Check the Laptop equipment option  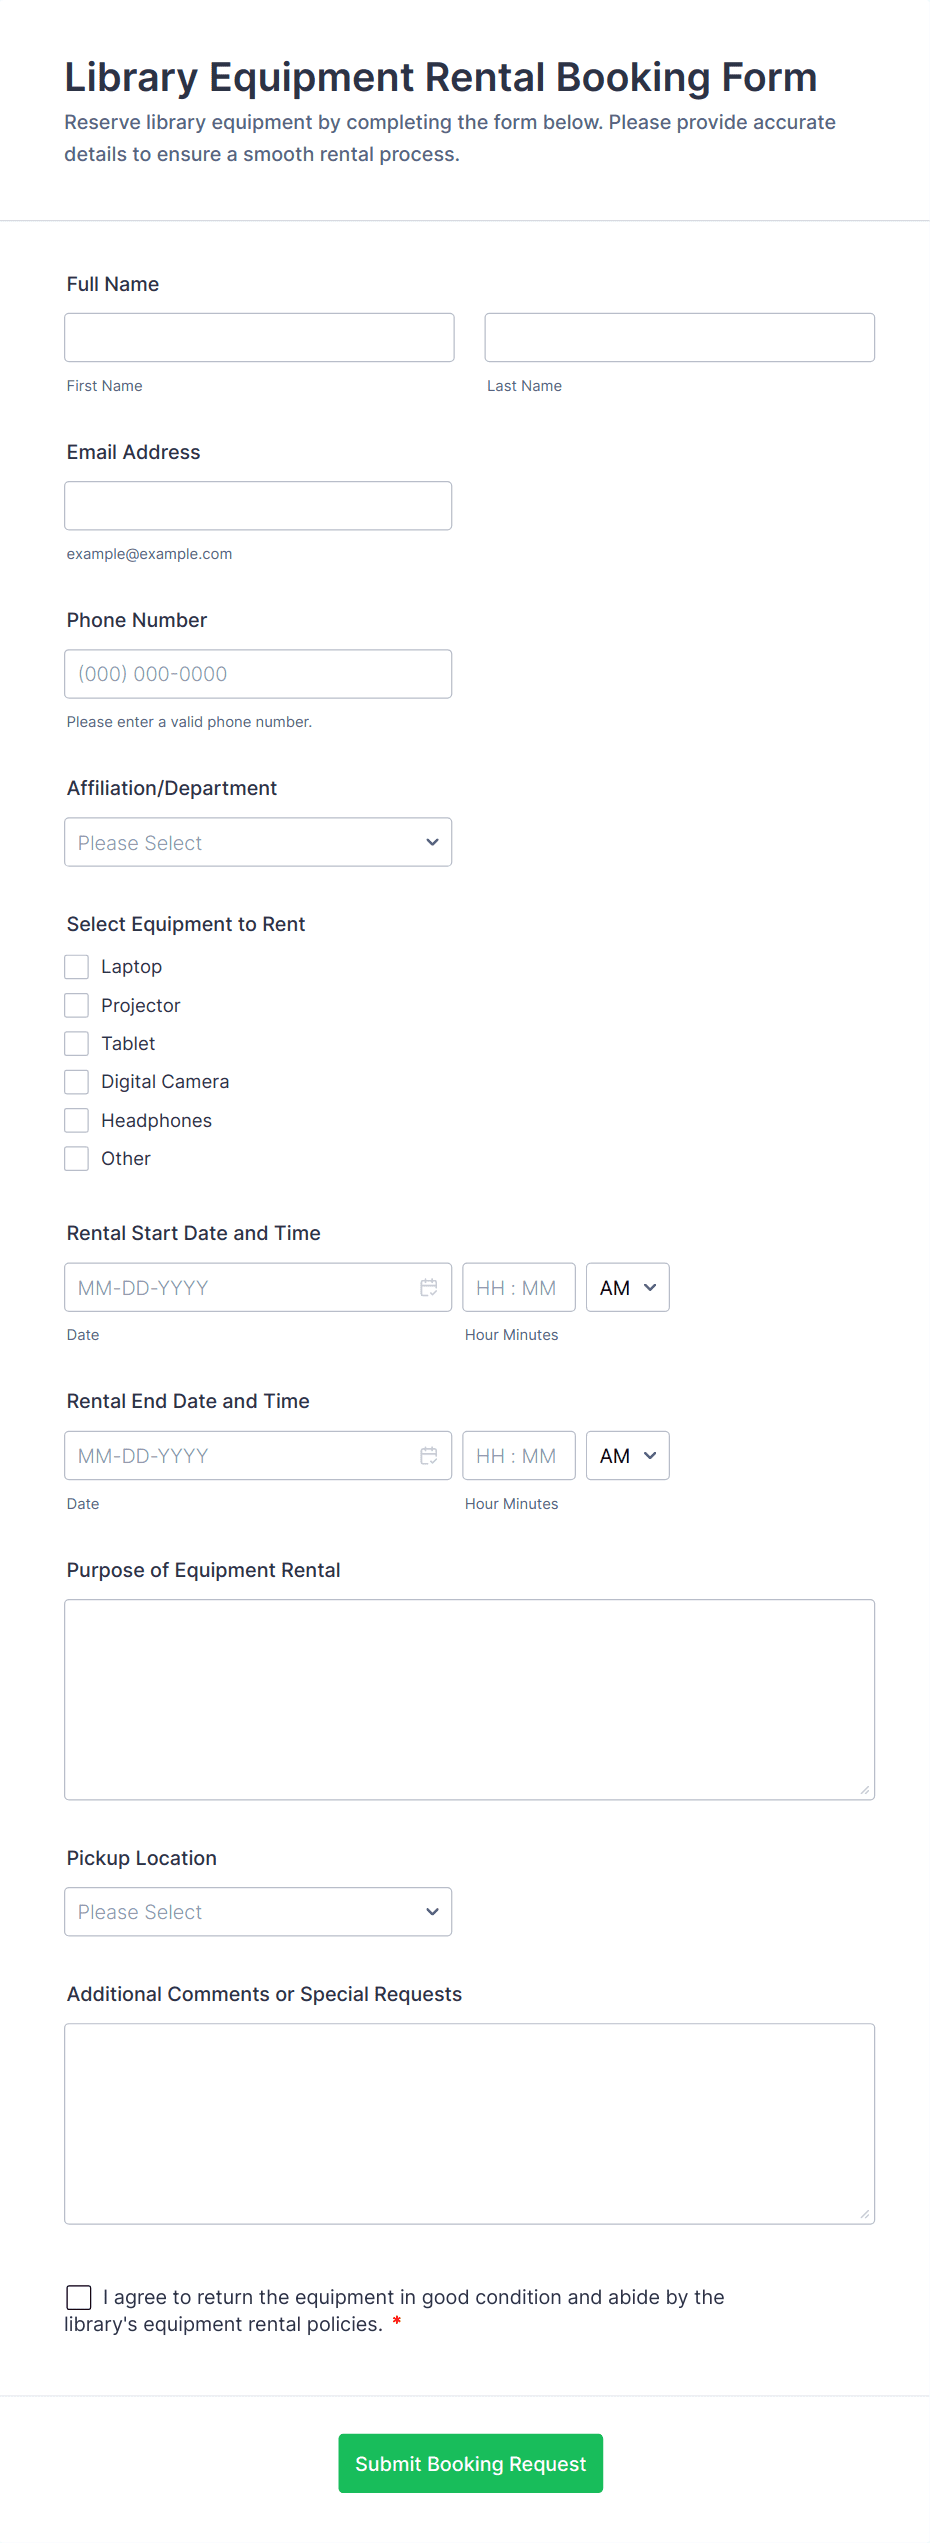tap(77, 967)
